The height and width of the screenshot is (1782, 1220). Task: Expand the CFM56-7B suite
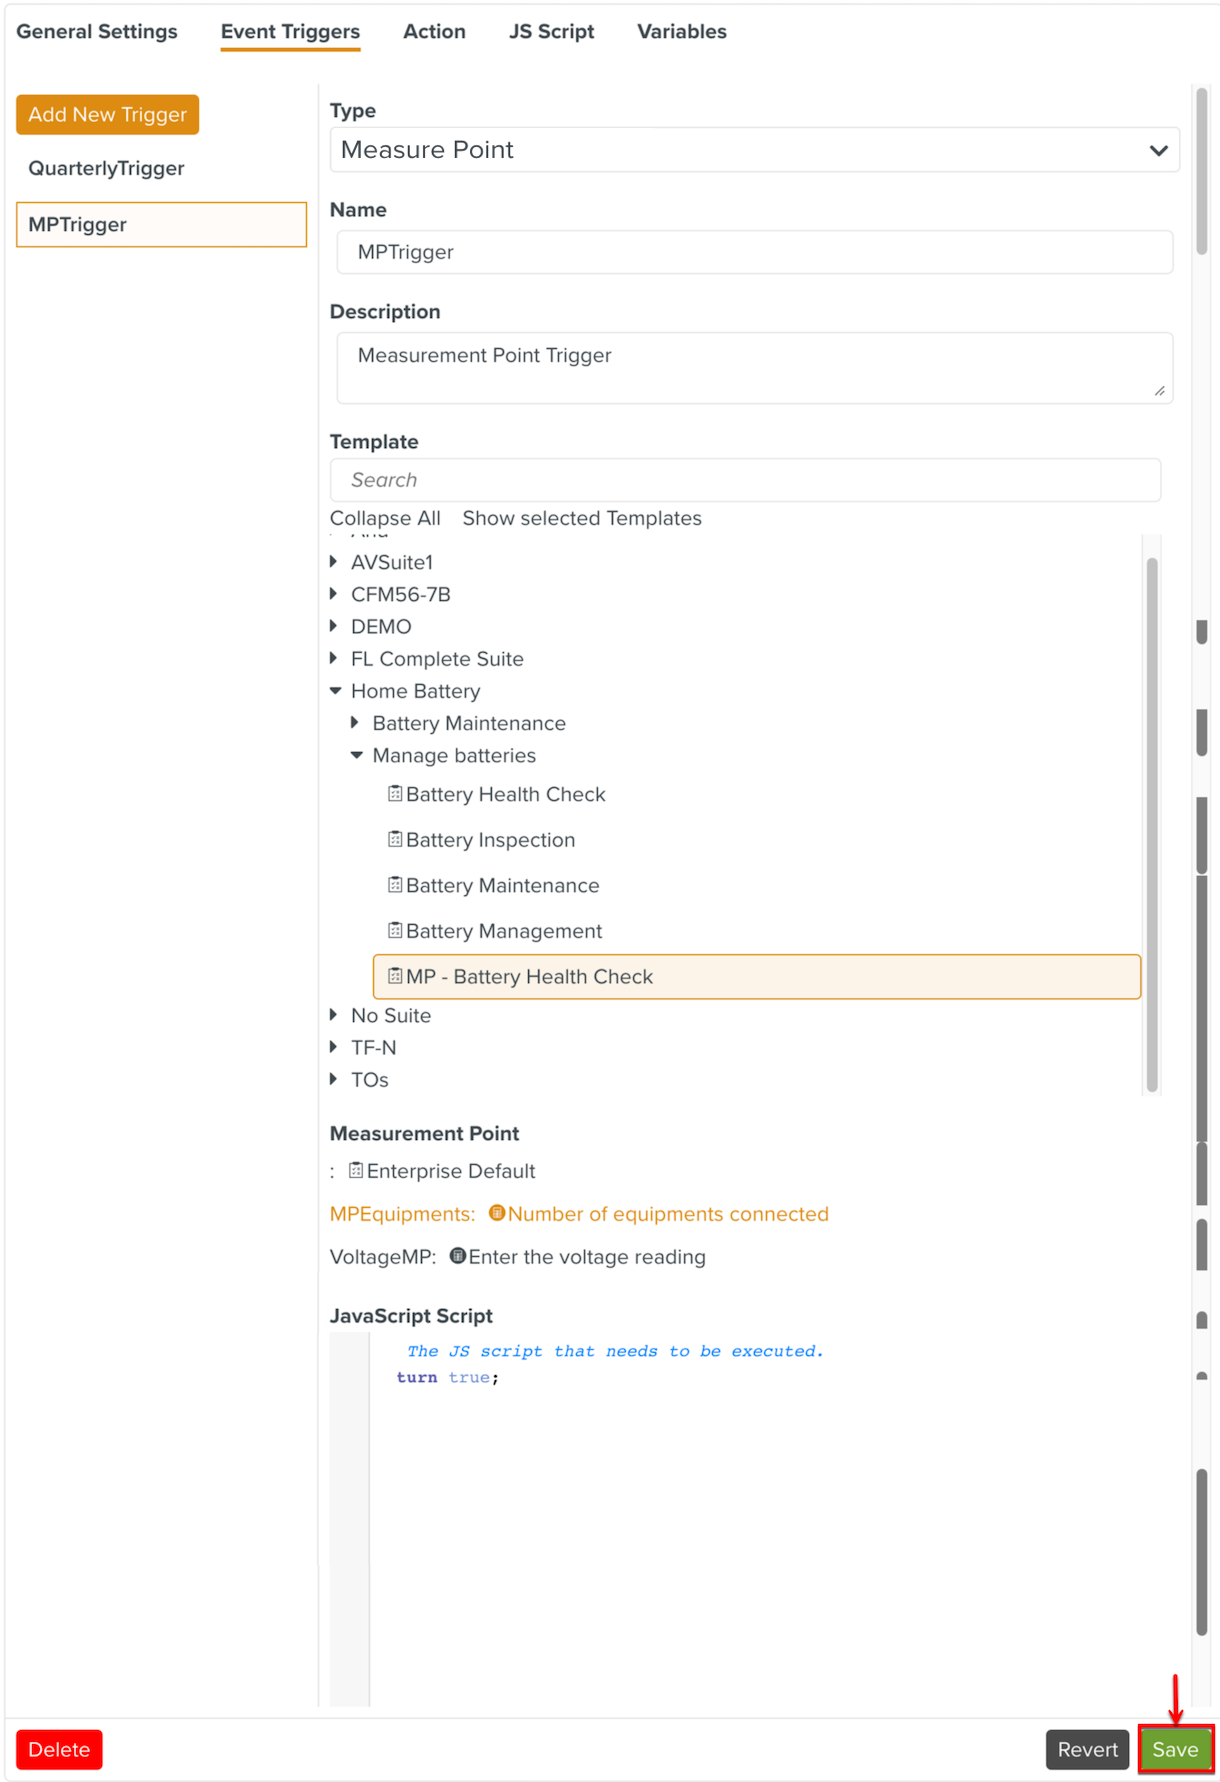pyautogui.click(x=334, y=594)
